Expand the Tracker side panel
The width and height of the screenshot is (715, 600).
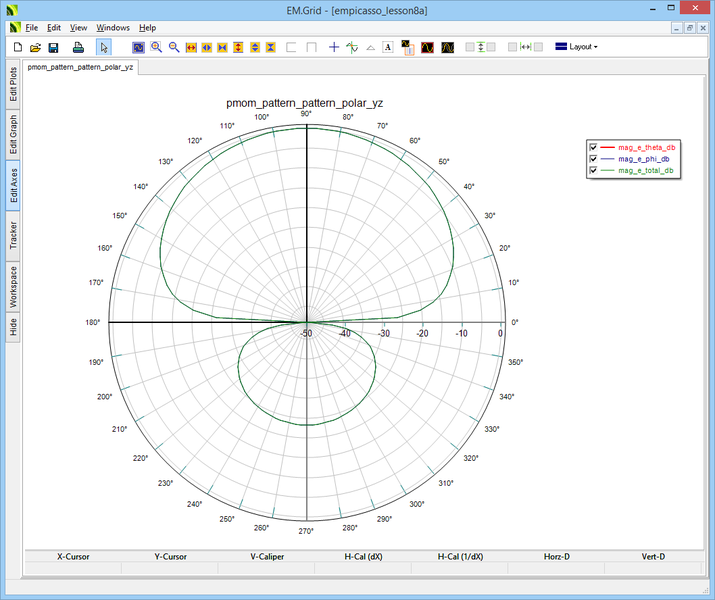pyautogui.click(x=13, y=236)
